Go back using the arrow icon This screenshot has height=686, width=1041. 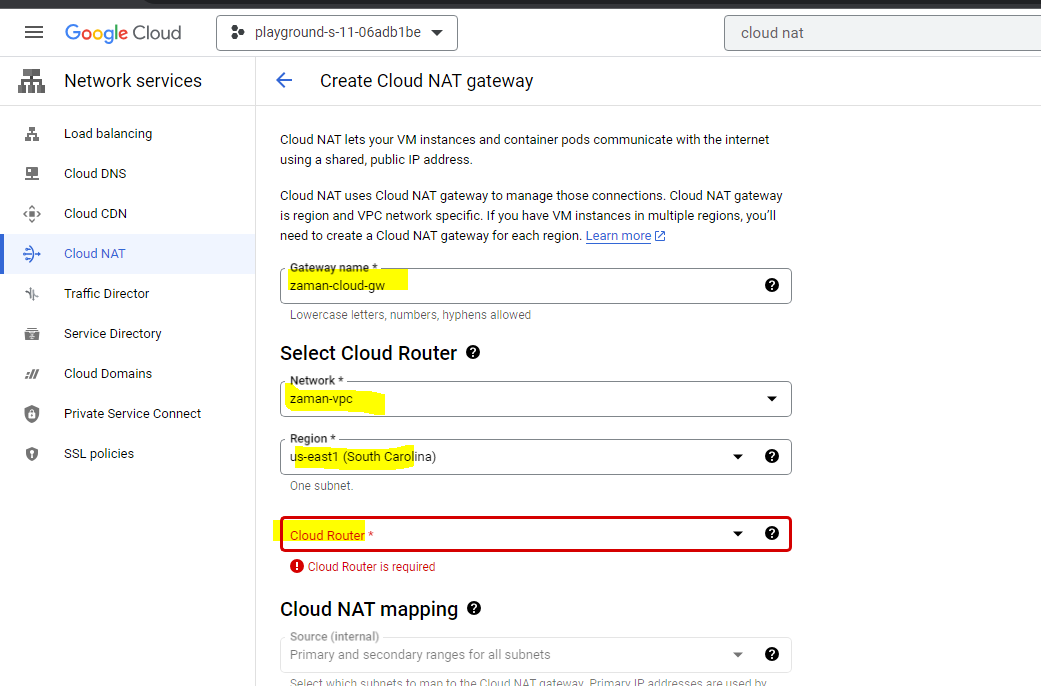(x=284, y=81)
